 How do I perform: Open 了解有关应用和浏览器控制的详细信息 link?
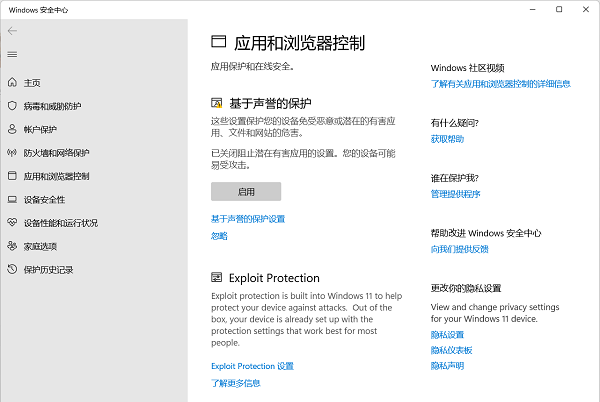click(x=501, y=84)
